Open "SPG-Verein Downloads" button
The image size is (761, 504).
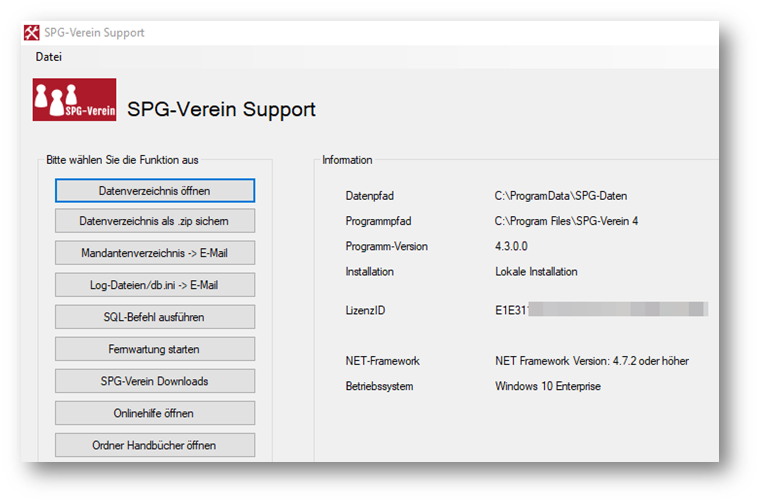coord(155,381)
